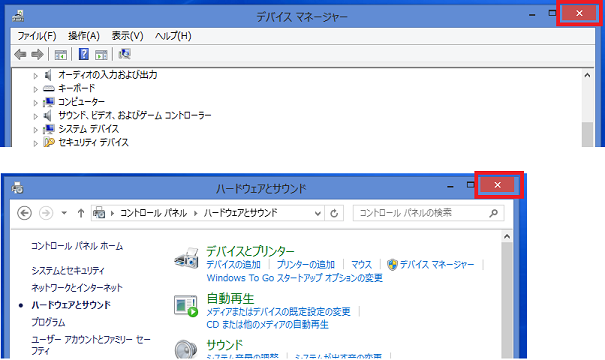Click show/hide console tree toolbar icon
The width and height of the screenshot is (605, 360).
(61, 54)
